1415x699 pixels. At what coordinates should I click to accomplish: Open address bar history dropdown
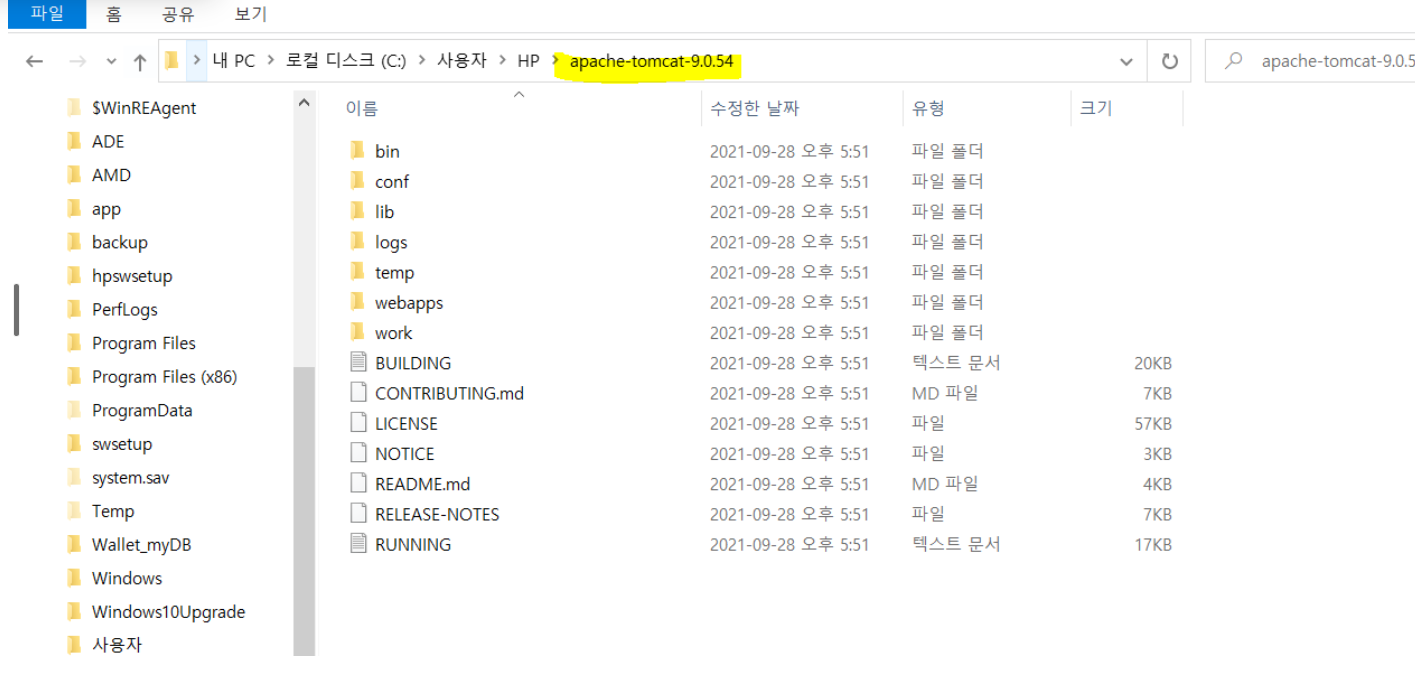(x=1127, y=62)
